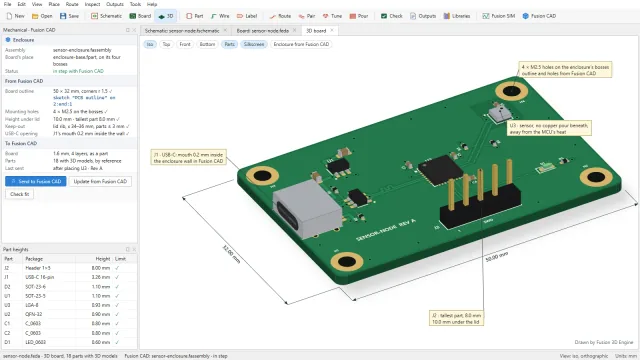Click the J2 tallest part callout
The image size is (640, 360).
[456, 318]
